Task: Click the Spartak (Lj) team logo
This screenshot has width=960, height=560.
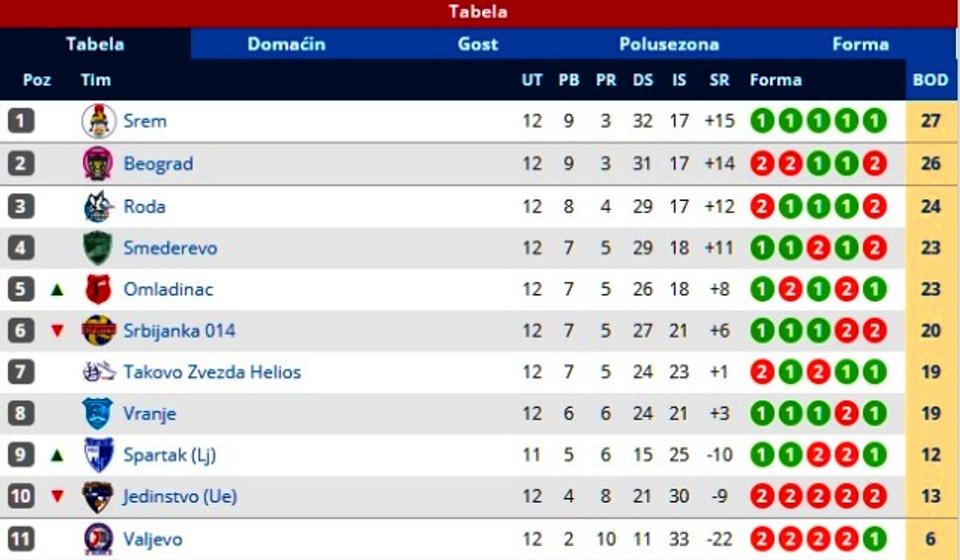Action: 98,455
